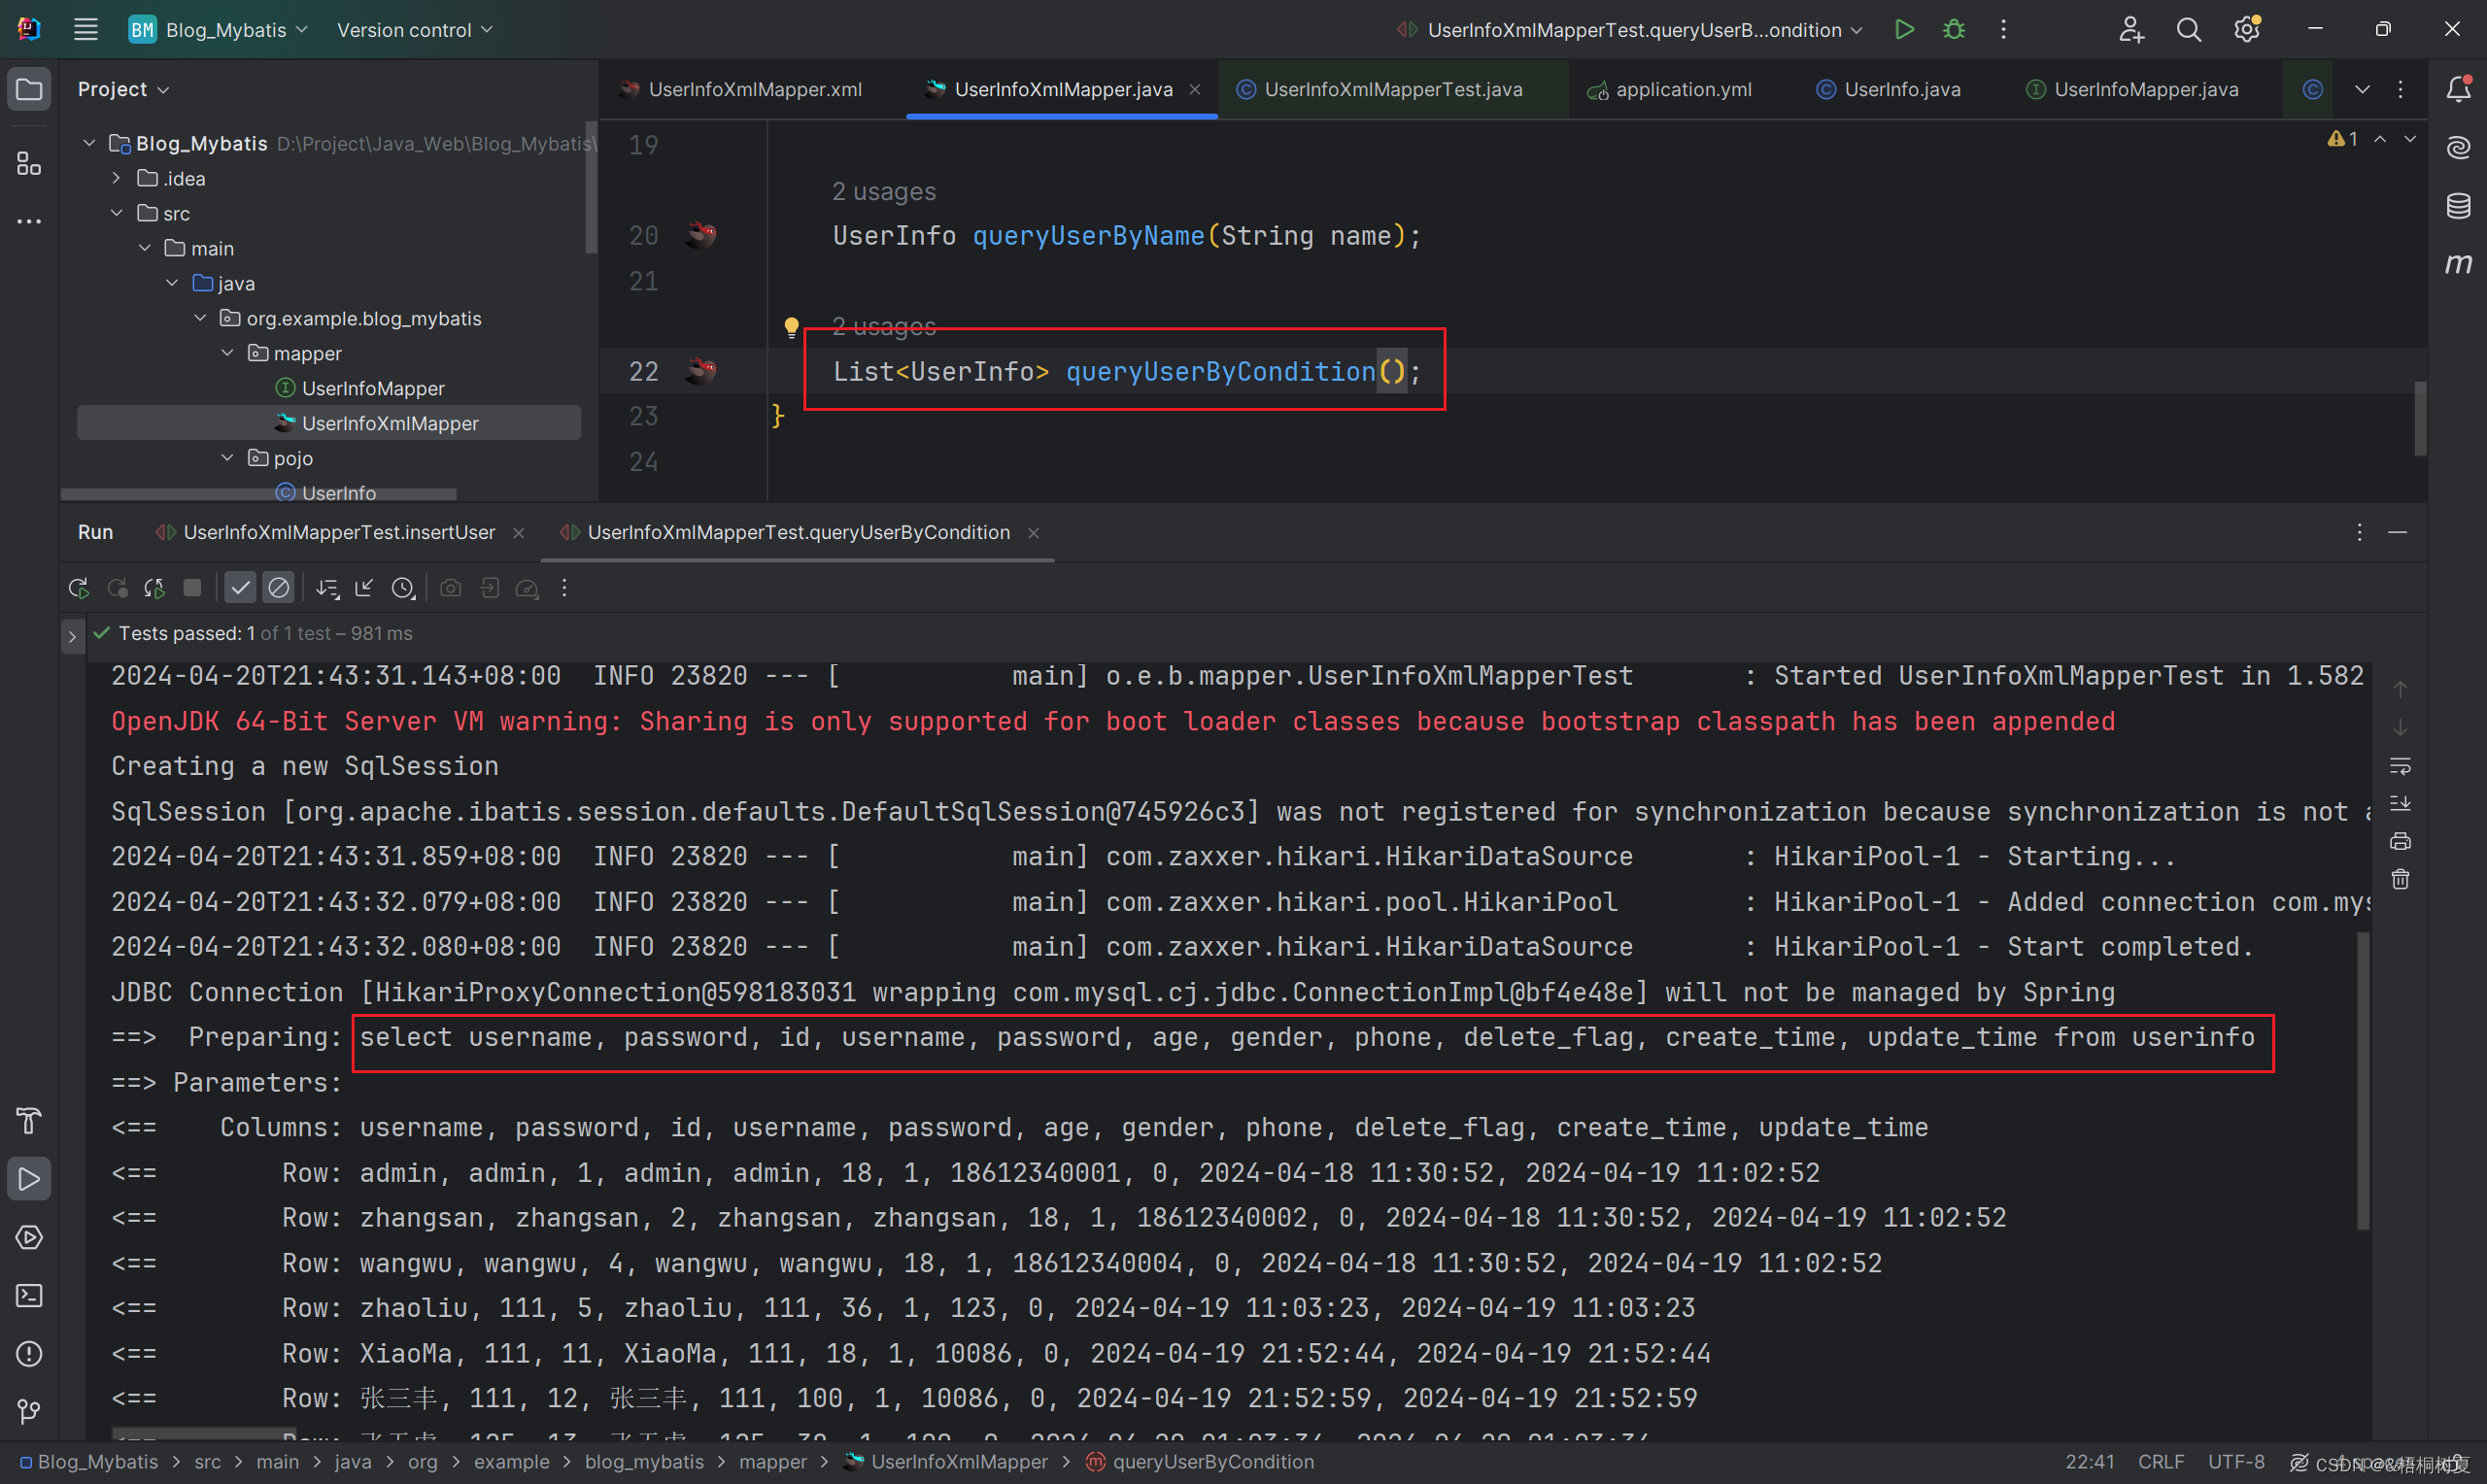The height and width of the screenshot is (1484, 2487).
Task: Clear all console output trash icon
Action: [2400, 879]
